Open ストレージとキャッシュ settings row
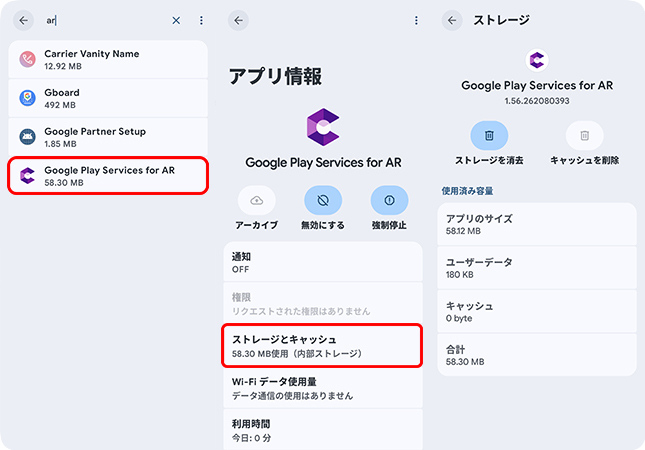Screen dimensions: 645x450 click(x=323, y=346)
